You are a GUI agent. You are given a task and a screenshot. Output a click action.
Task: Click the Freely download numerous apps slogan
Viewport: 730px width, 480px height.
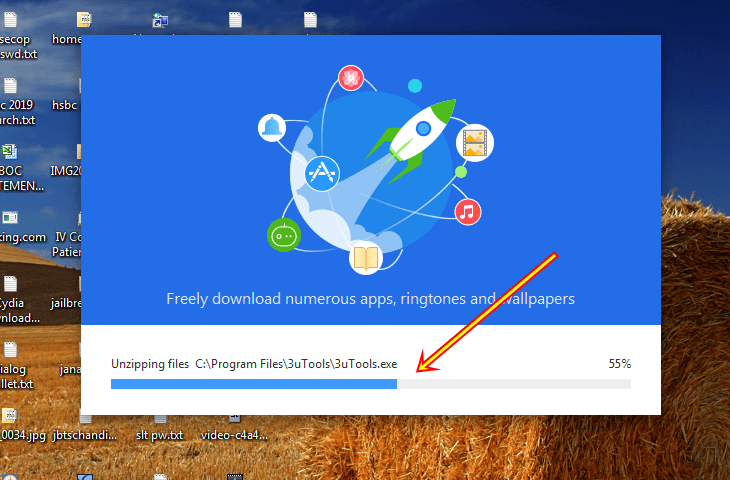371,298
